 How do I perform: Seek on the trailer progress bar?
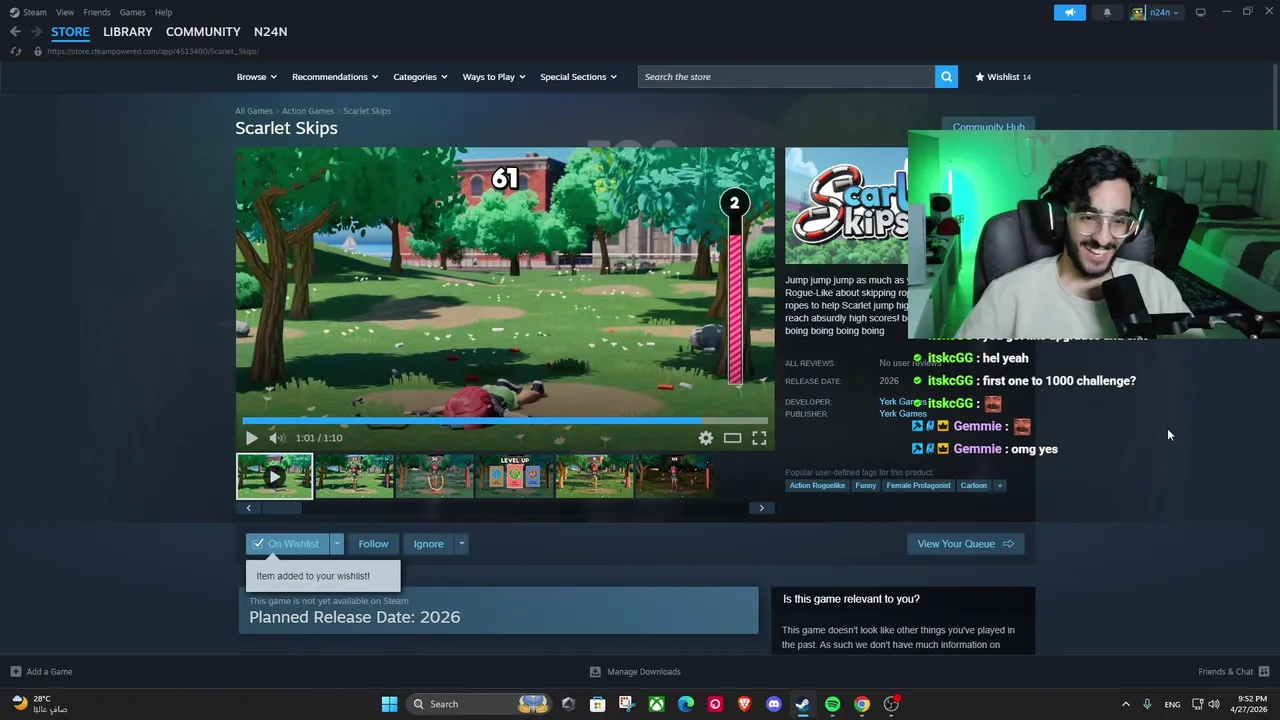(505, 421)
